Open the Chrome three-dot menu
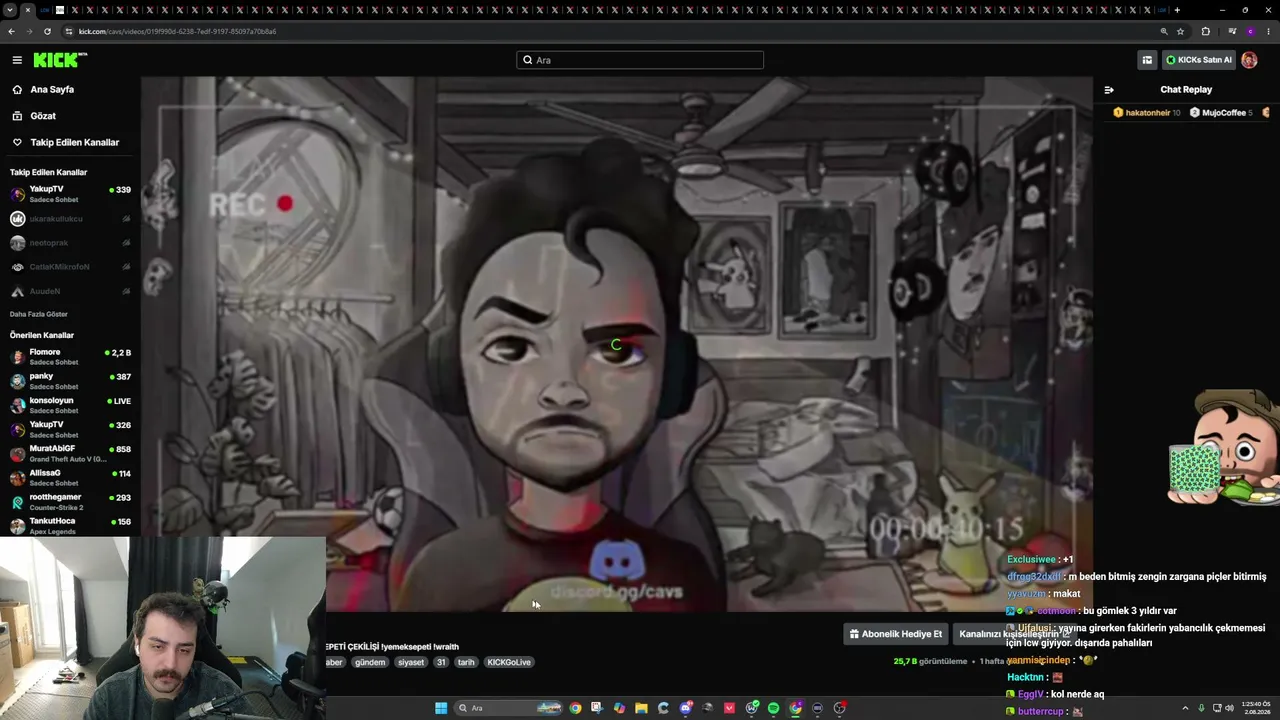Viewport: 1280px width, 720px height. click(1268, 31)
